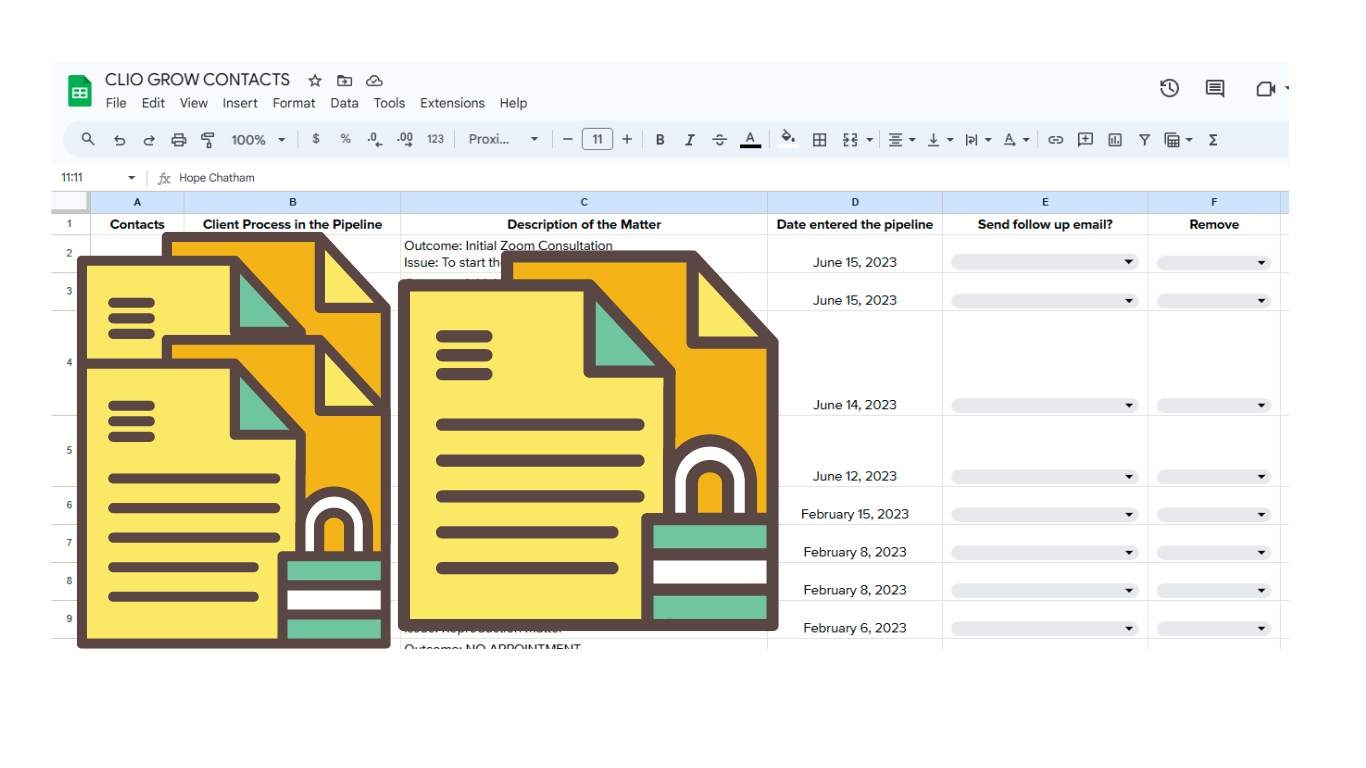This screenshot has width=1366, height=768.
Task: Choose cell fill color
Action: [x=788, y=140]
